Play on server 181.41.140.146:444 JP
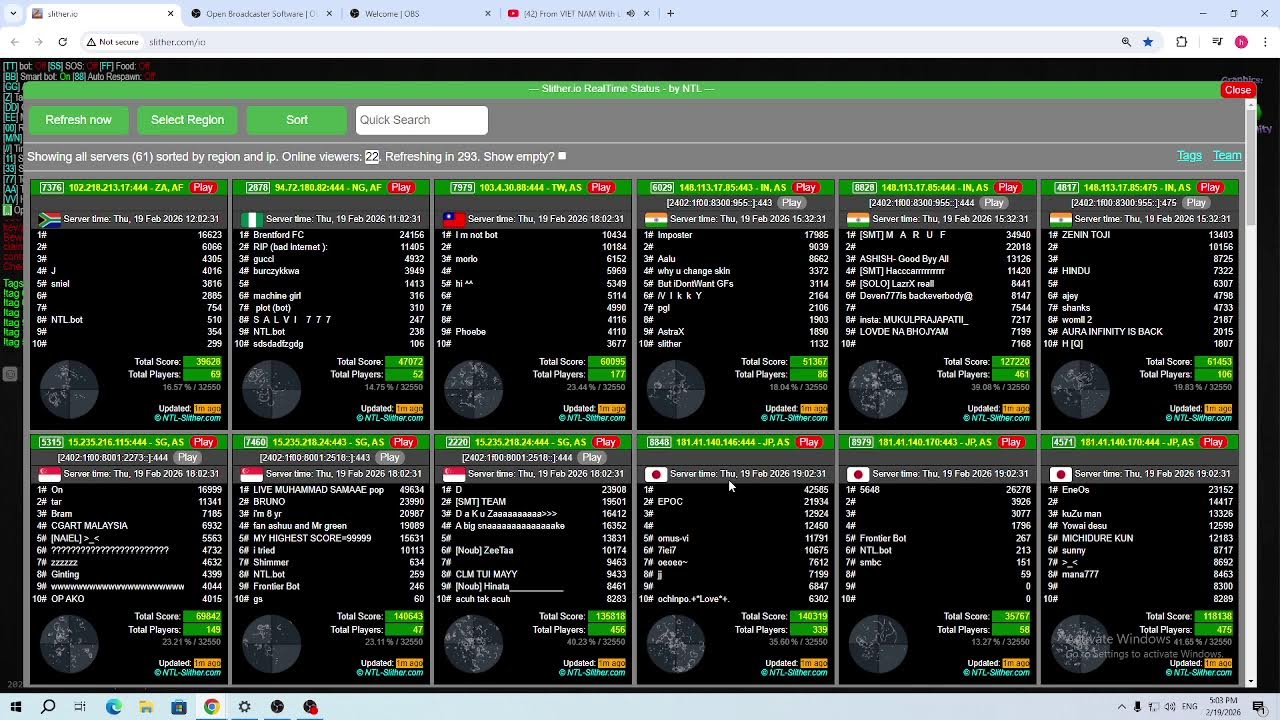The image size is (1280, 720). 809,442
